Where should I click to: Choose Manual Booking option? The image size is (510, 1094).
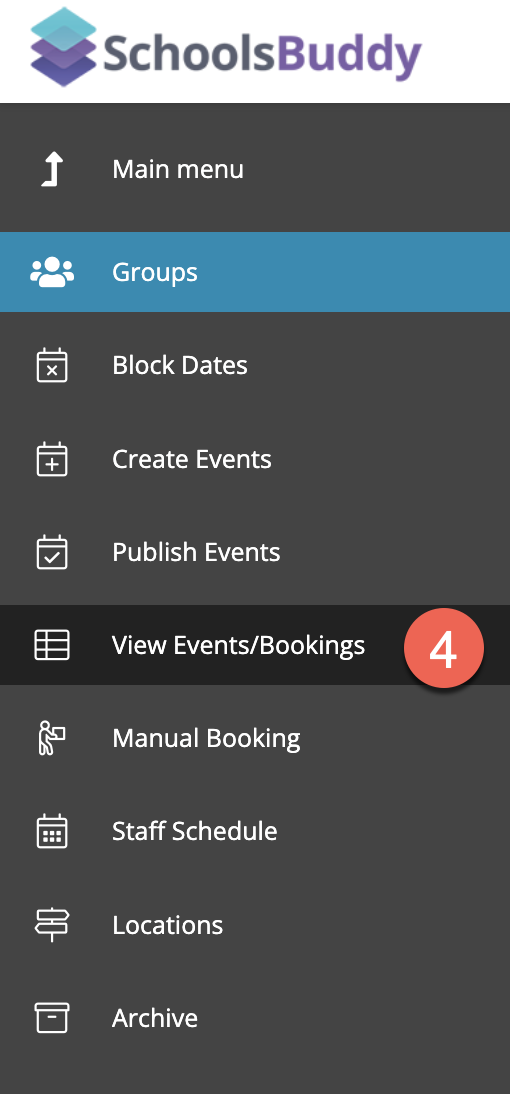(255, 738)
